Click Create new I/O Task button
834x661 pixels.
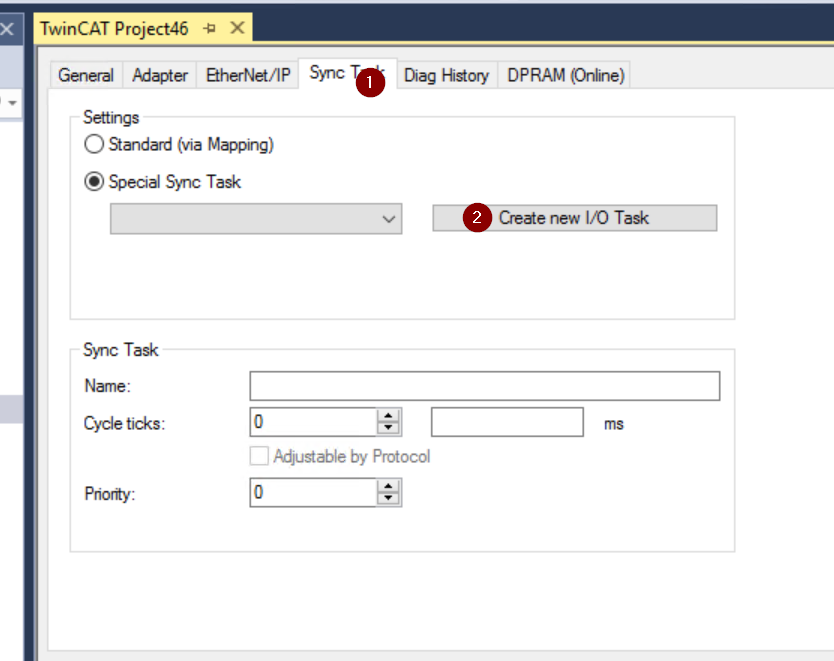(574, 218)
